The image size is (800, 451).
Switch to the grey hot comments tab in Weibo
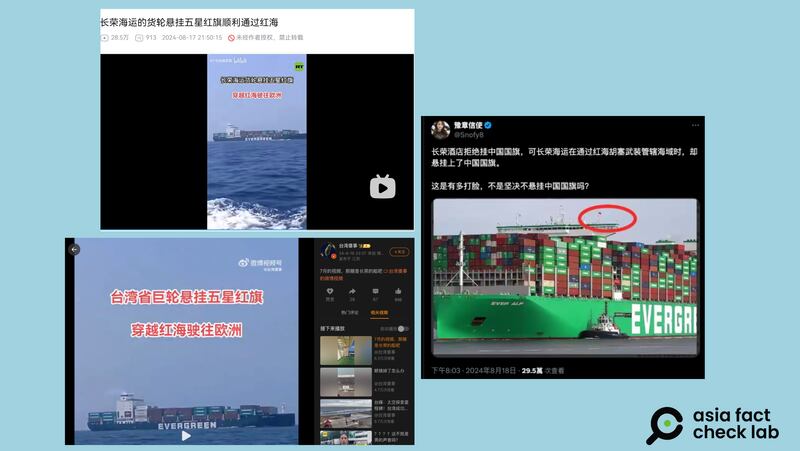tap(349, 313)
